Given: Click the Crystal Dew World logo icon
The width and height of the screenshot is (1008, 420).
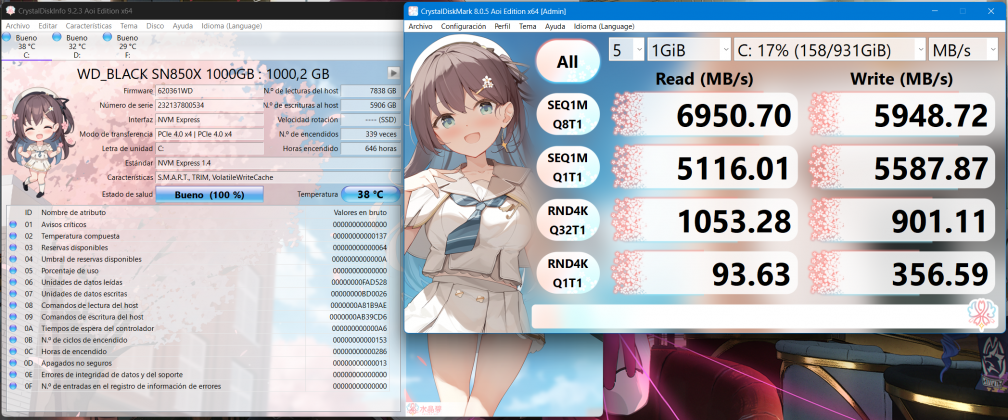Looking at the screenshot, I should point(980,315).
